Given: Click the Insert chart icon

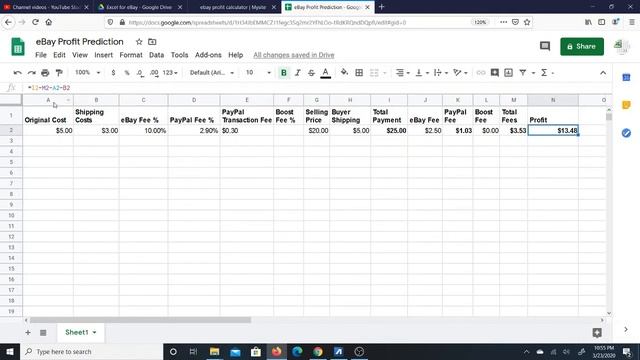Looking at the screenshot, I should click(x=509, y=73).
